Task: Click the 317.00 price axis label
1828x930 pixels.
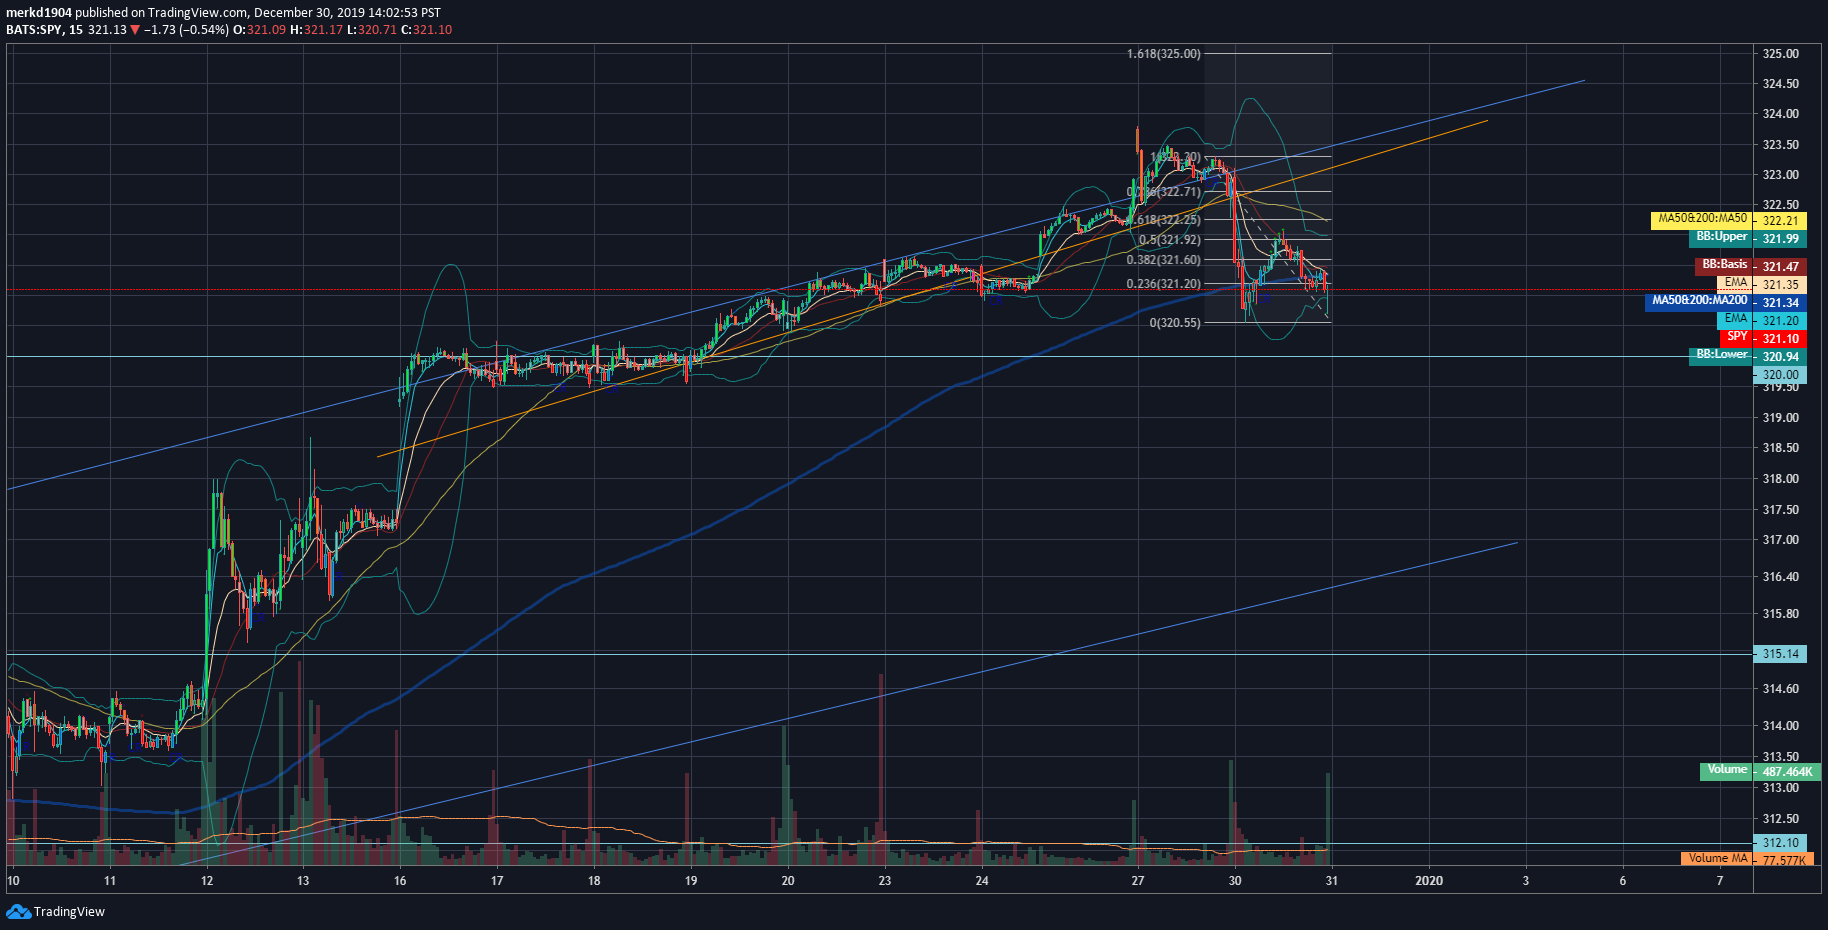Action: click(x=1780, y=540)
